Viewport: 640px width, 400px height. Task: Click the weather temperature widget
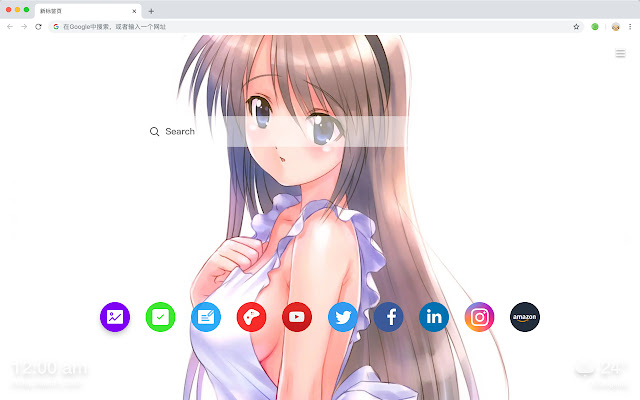pyautogui.click(x=601, y=369)
